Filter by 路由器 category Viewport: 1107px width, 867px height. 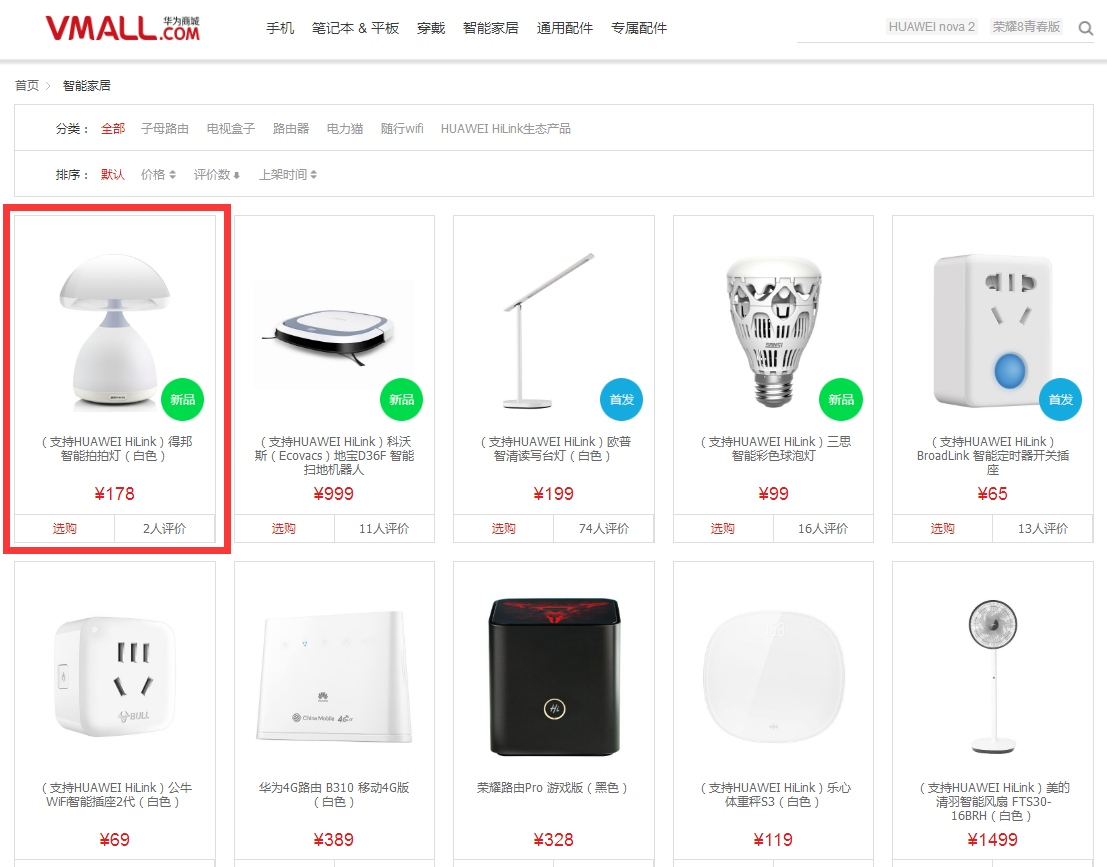(x=291, y=128)
